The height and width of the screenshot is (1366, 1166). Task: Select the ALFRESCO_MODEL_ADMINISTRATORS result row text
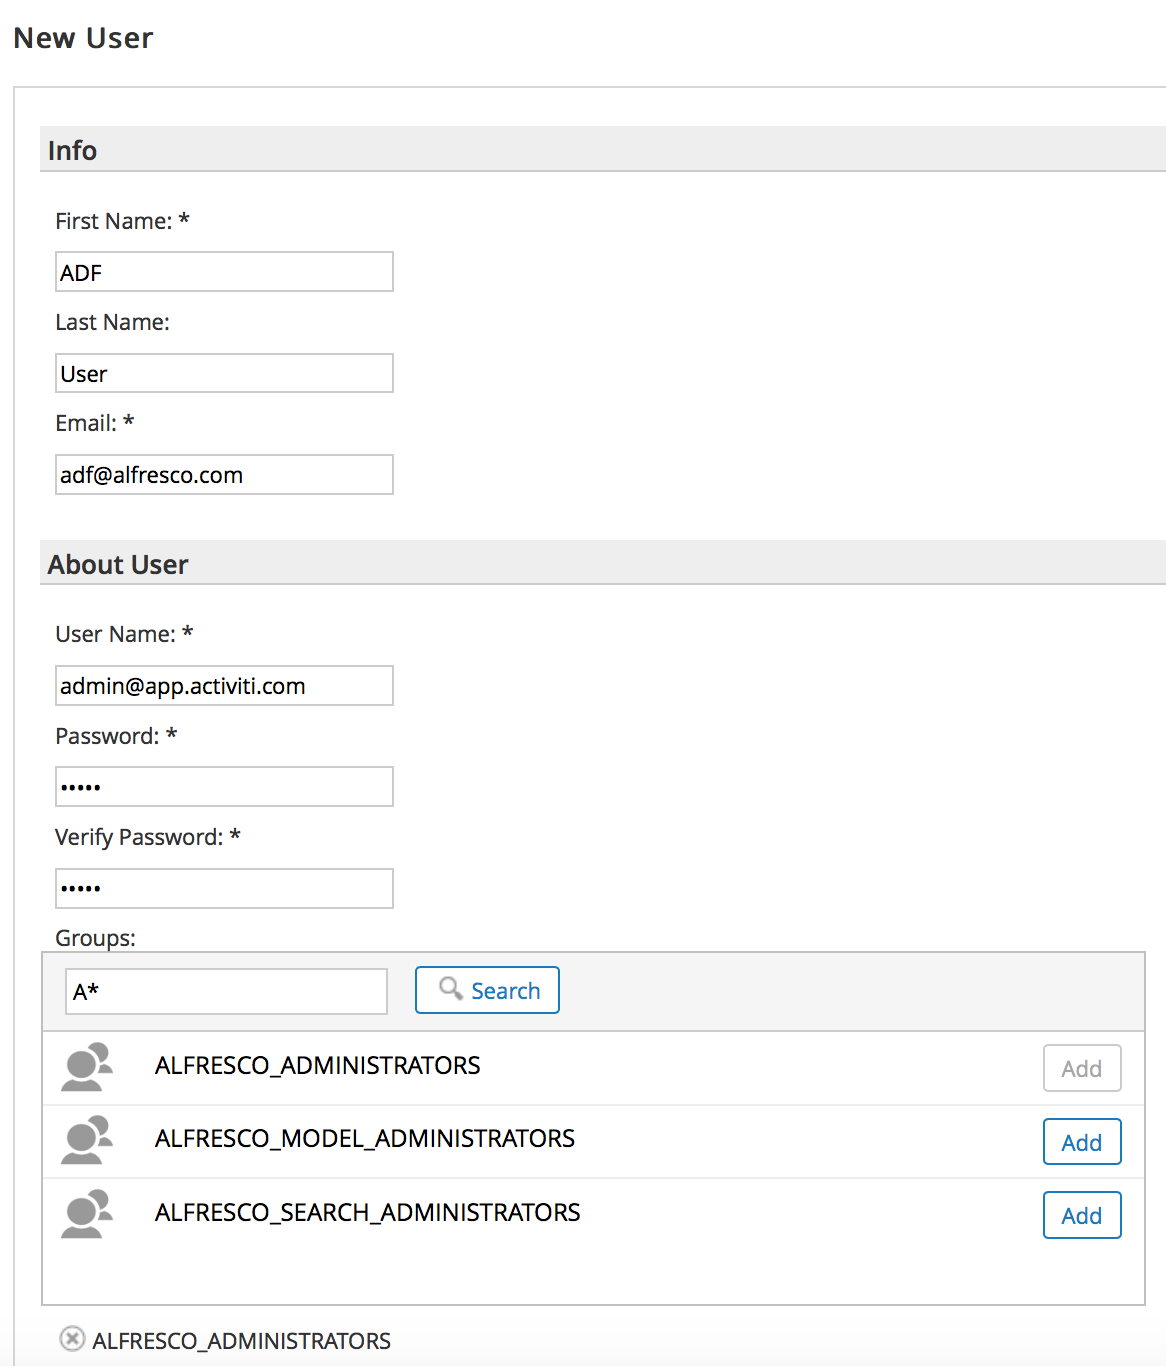(x=365, y=1139)
